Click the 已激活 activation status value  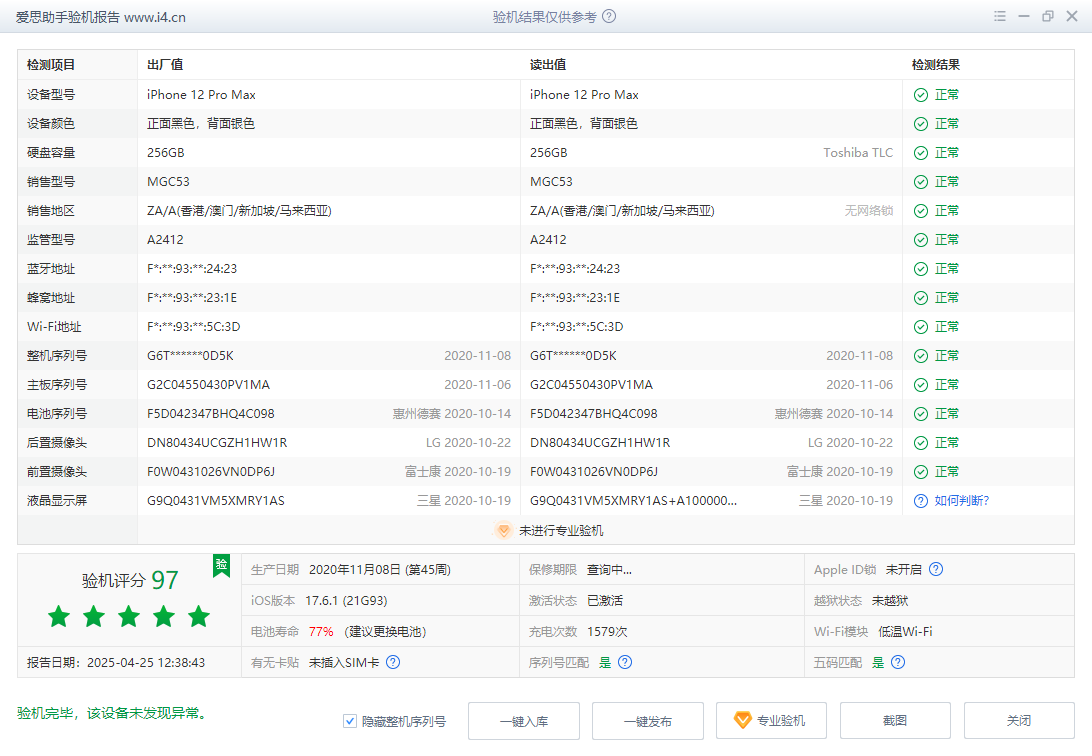[x=605, y=601]
